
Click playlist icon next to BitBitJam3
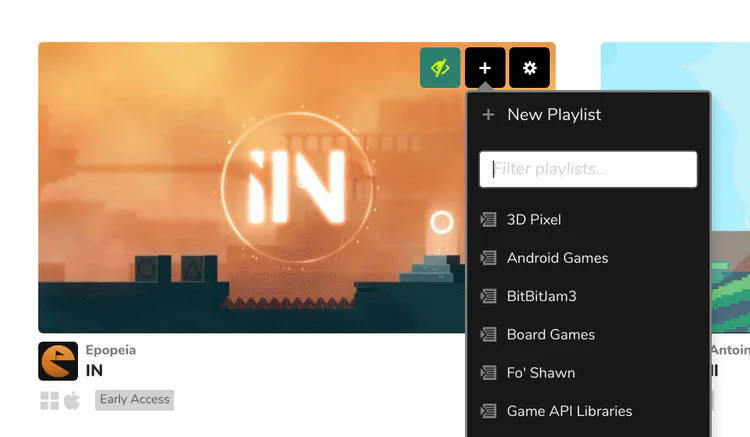488,296
